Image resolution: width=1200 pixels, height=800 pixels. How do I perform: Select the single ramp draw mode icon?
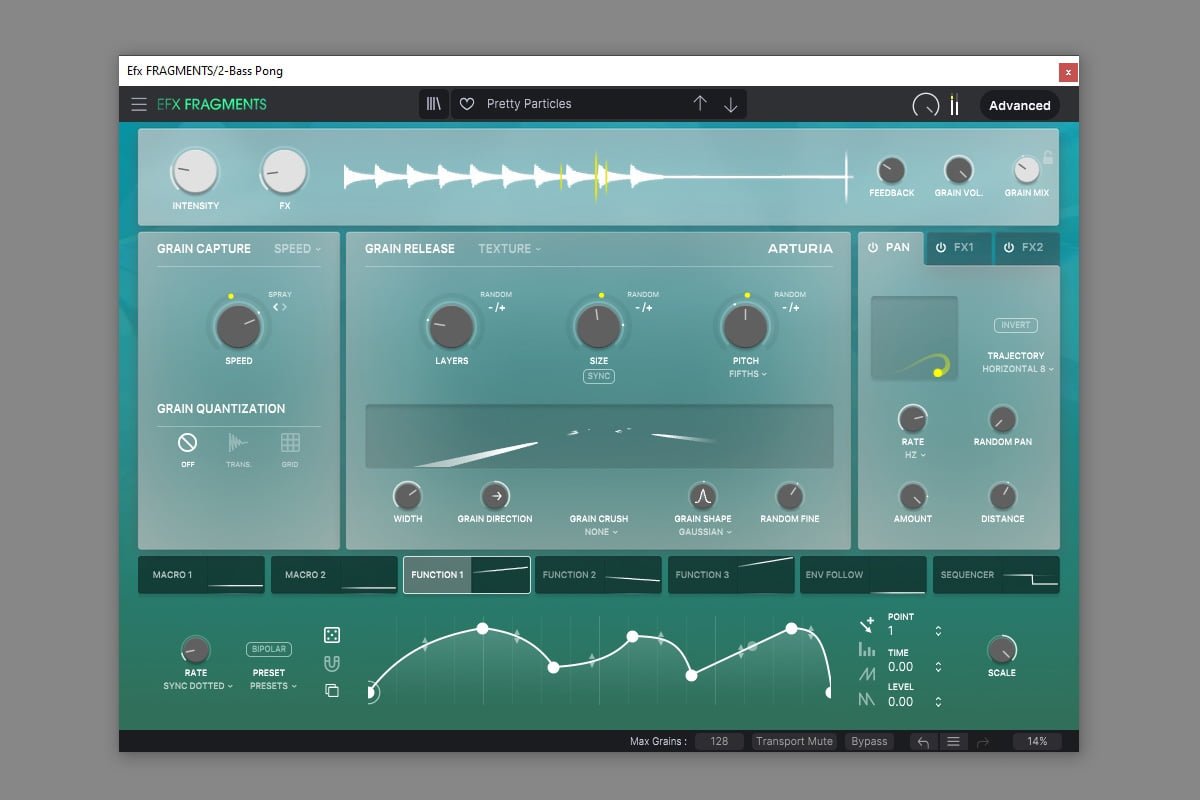point(866,675)
